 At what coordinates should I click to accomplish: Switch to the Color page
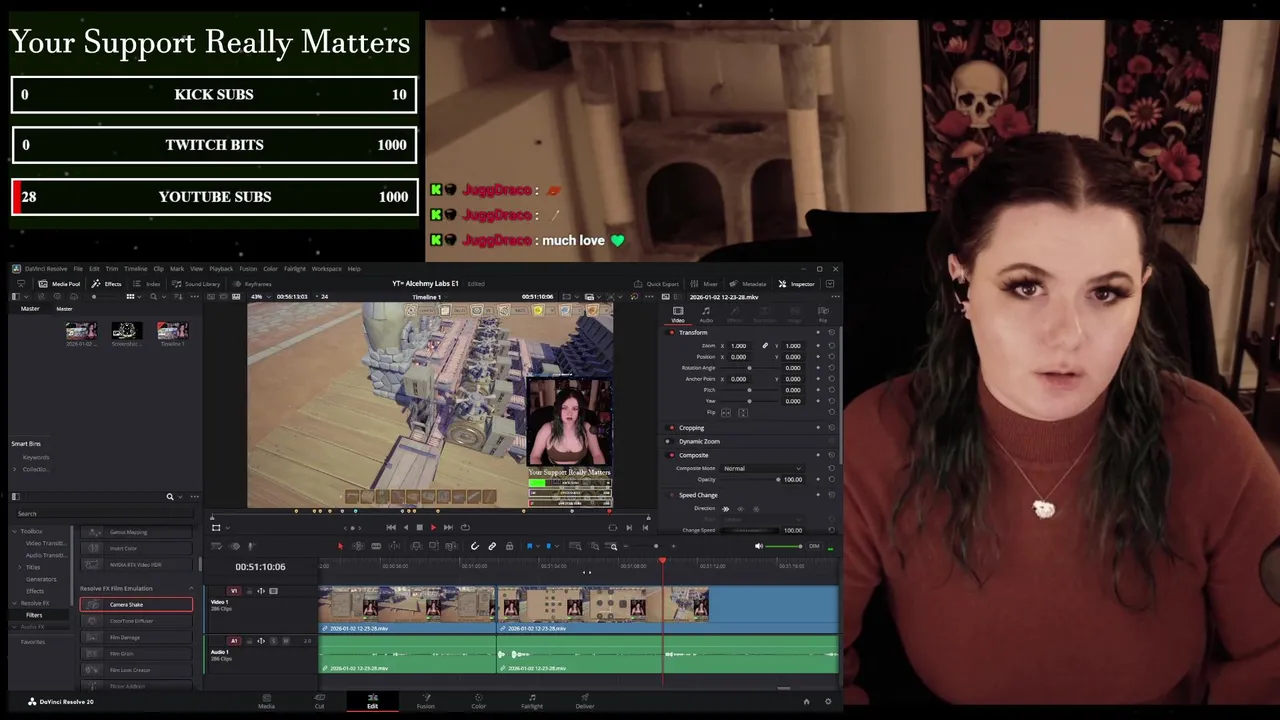478,701
